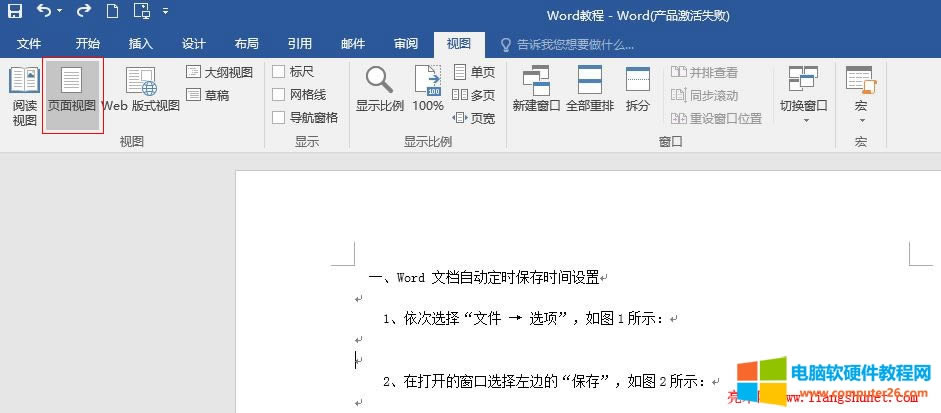Switch to the 插入 tab
This screenshot has height=413, width=941.
(140, 44)
